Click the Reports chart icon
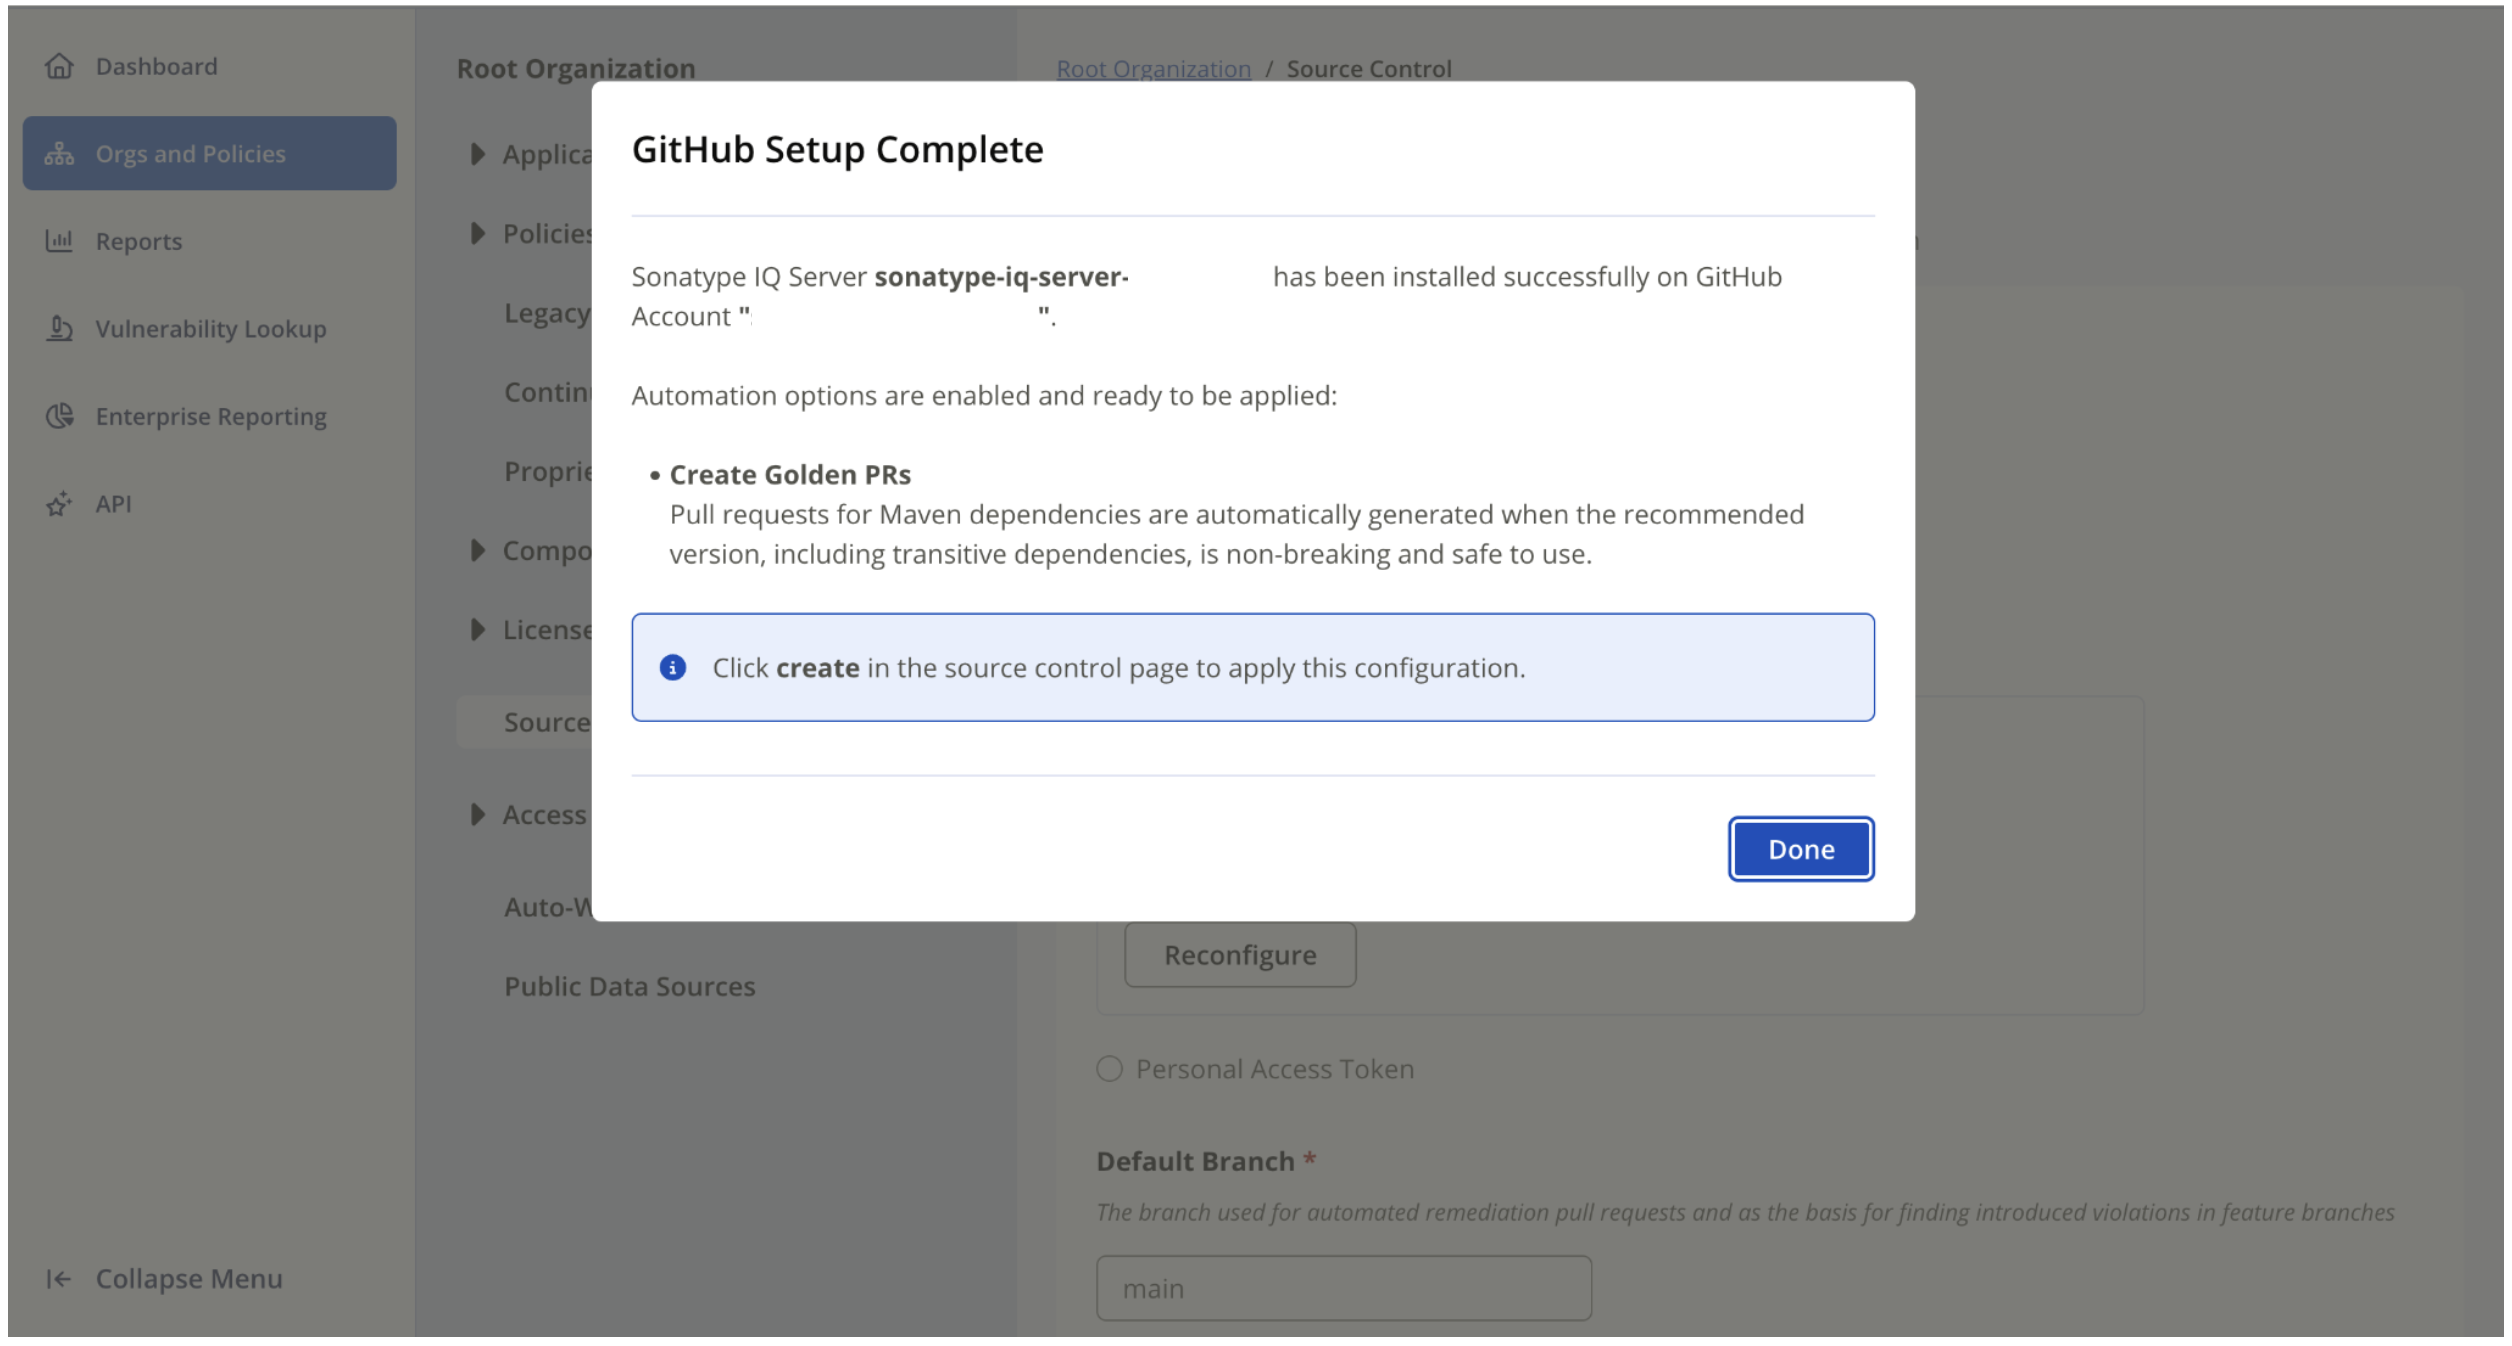The width and height of the screenshot is (2512, 1346). [x=59, y=241]
